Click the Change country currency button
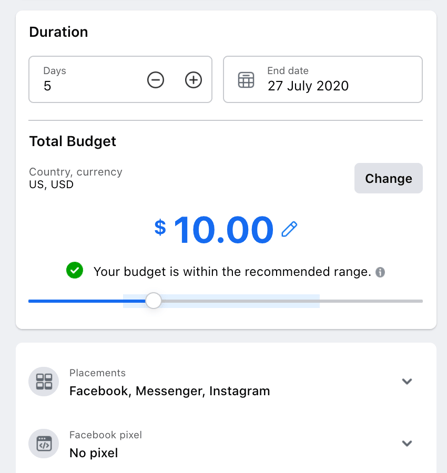The height and width of the screenshot is (473, 447). [x=389, y=178]
